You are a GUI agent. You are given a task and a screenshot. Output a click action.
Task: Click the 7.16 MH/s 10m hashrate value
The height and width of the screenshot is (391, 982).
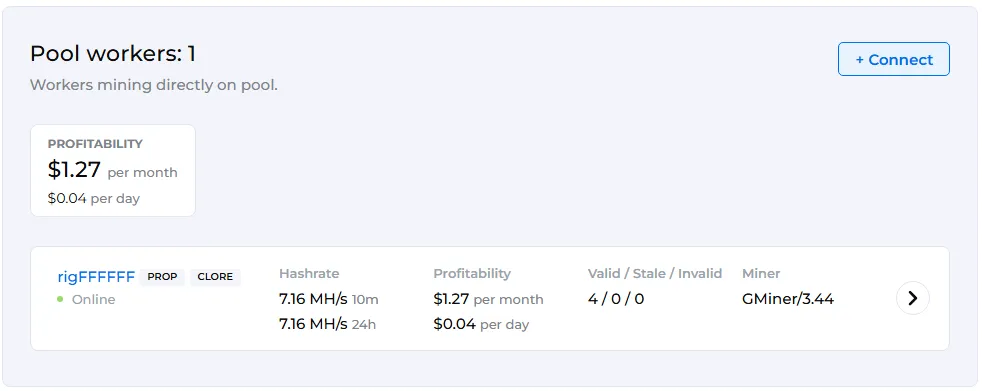329,299
